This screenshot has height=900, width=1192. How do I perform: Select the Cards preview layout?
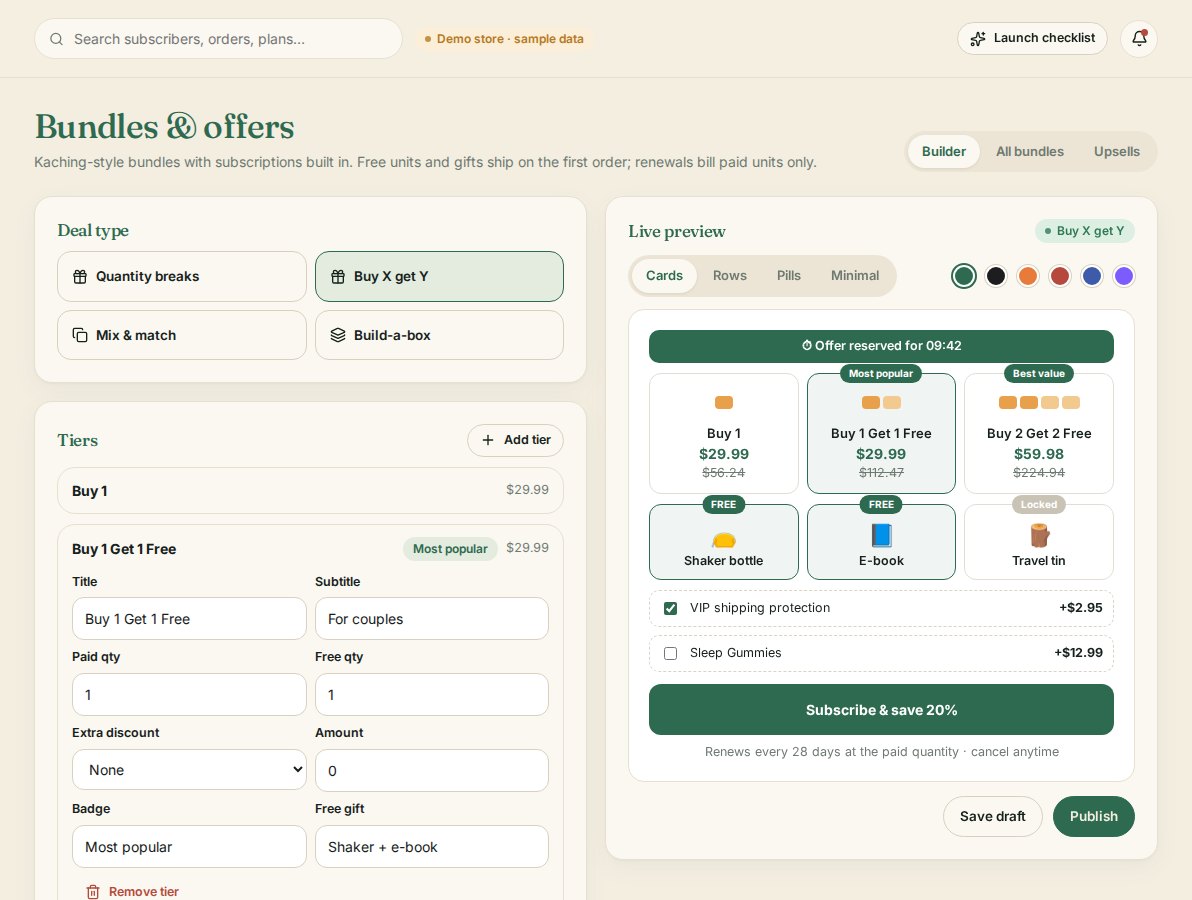[664, 276]
